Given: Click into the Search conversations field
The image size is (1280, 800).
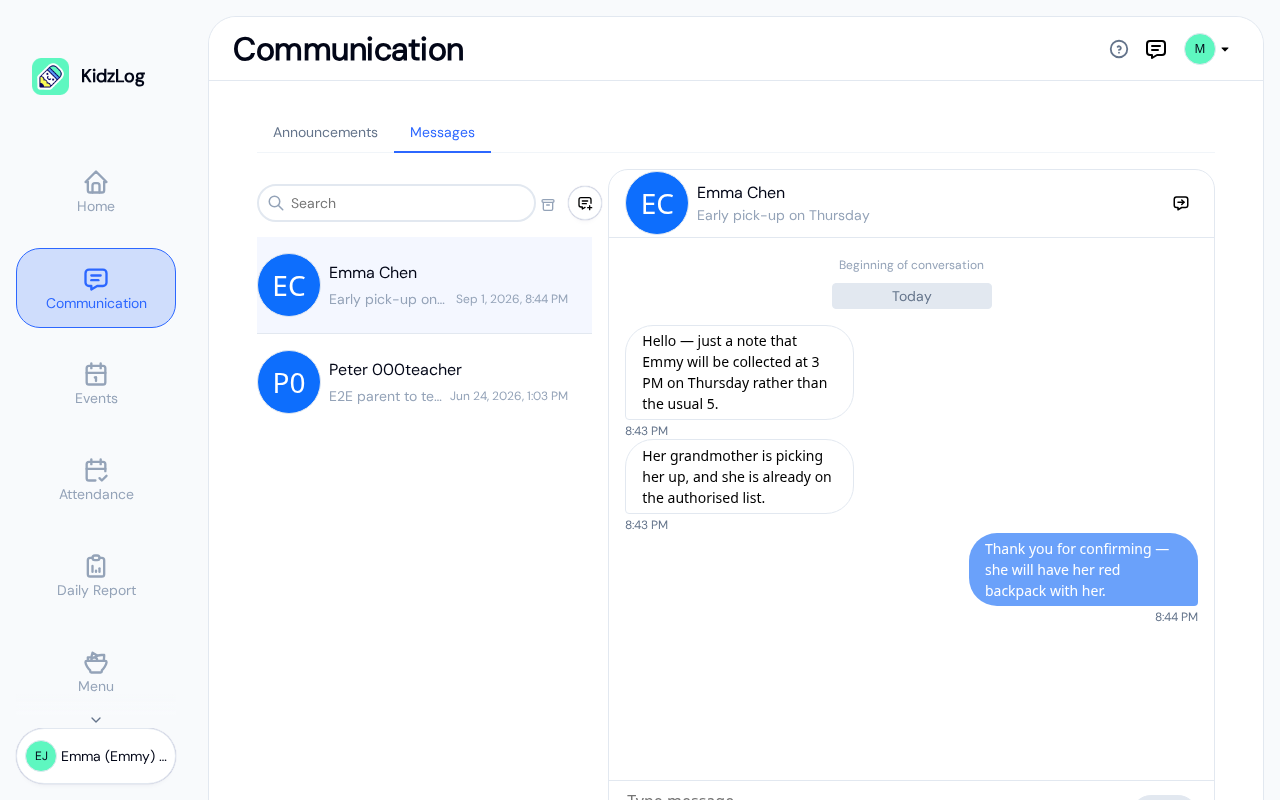Looking at the screenshot, I should (x=396, y=203).
